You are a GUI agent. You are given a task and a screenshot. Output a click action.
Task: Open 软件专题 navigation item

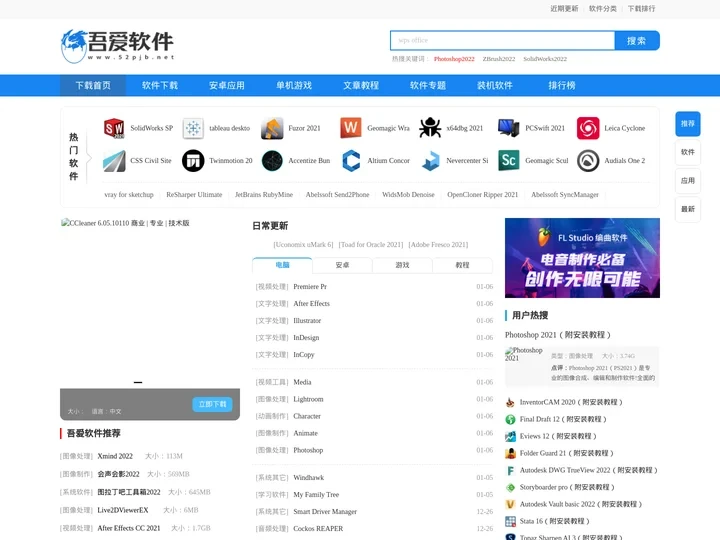(x=428, y=85)
